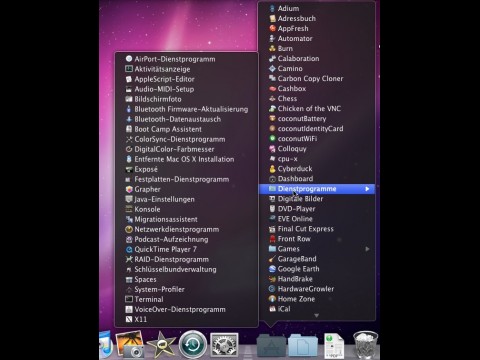The height and width of the screenshot is (360, 480).
Task: Select HardwareGrowler entry
Action: click(317, 289)
